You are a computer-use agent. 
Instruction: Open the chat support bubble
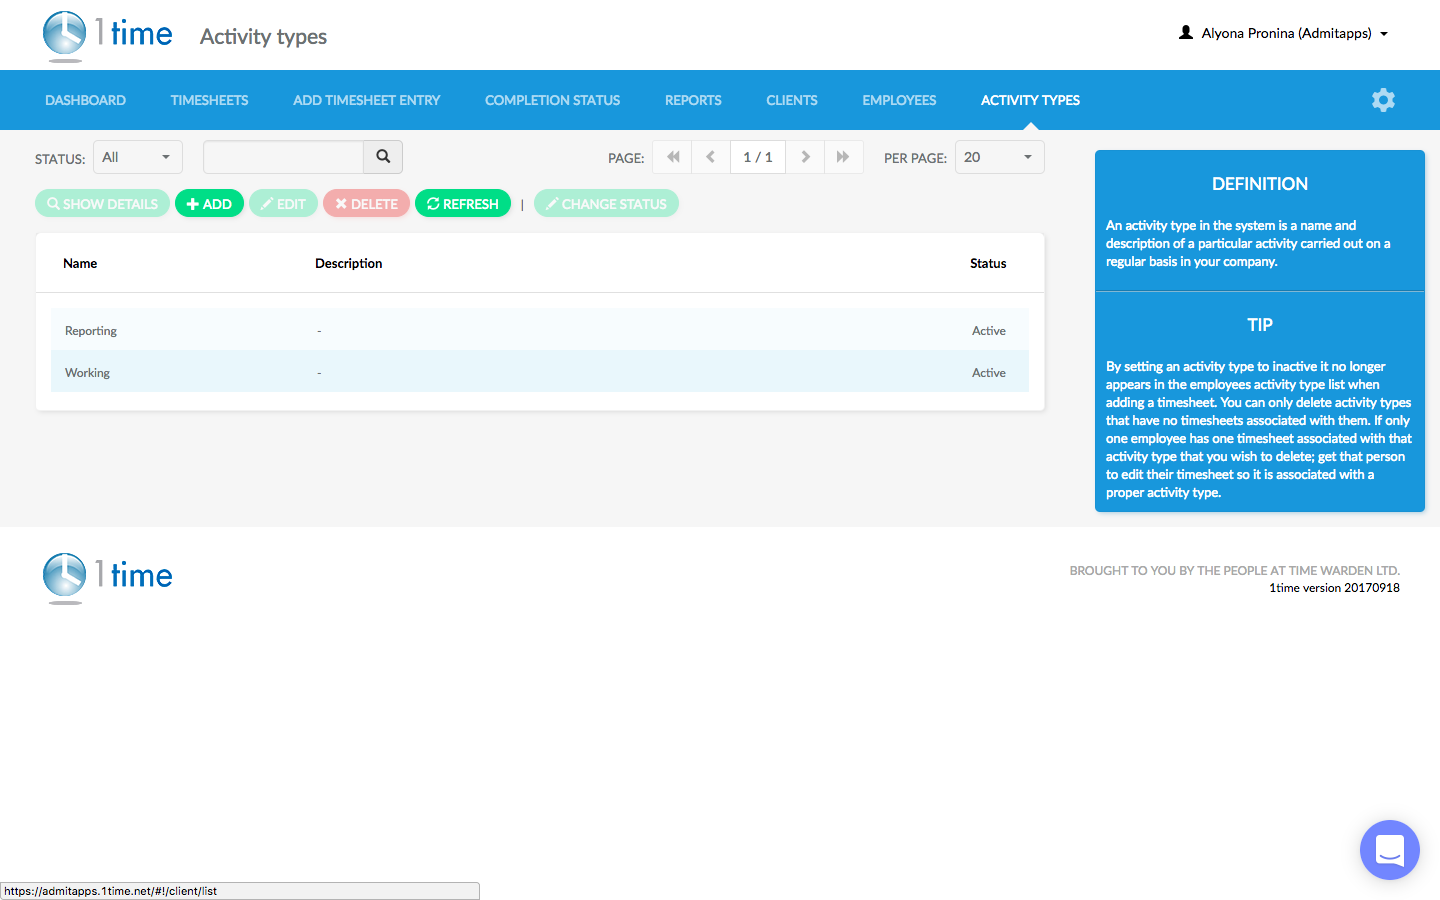[x=1389, y=850]
